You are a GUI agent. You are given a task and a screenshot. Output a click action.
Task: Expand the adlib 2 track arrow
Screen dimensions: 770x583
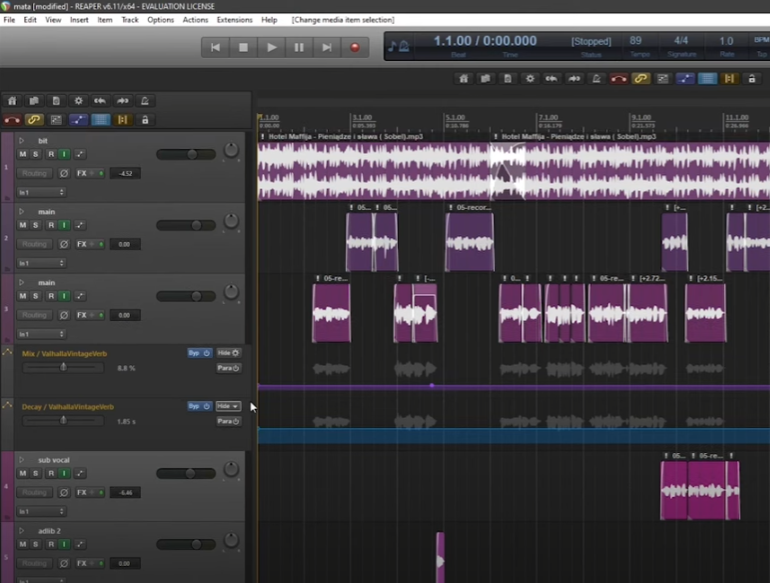22,531
